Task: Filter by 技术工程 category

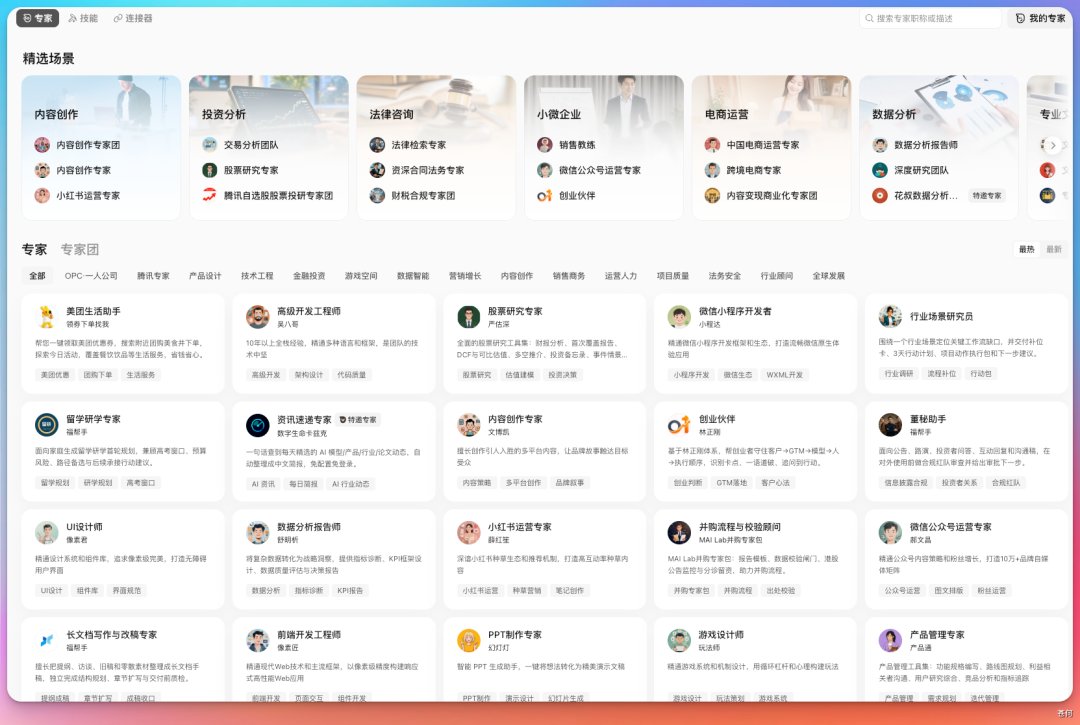Action: [x=257, y=276]
